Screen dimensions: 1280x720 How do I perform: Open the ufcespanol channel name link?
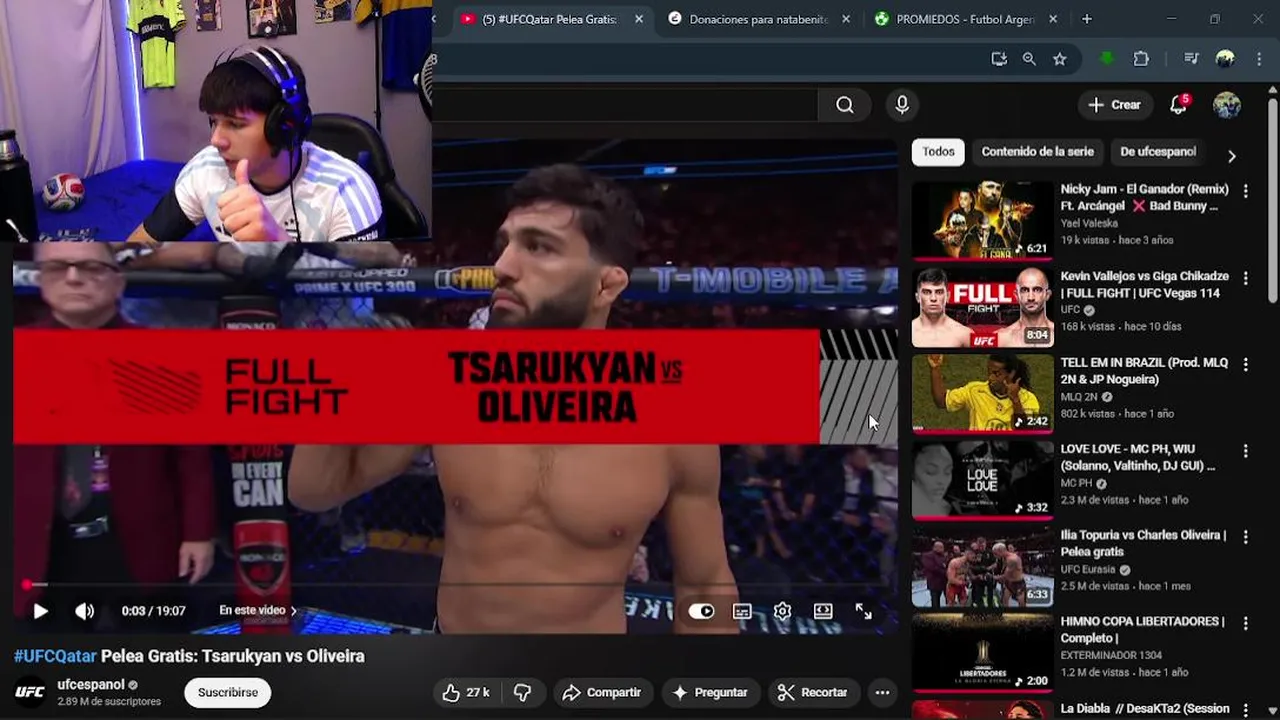point(91,685)
